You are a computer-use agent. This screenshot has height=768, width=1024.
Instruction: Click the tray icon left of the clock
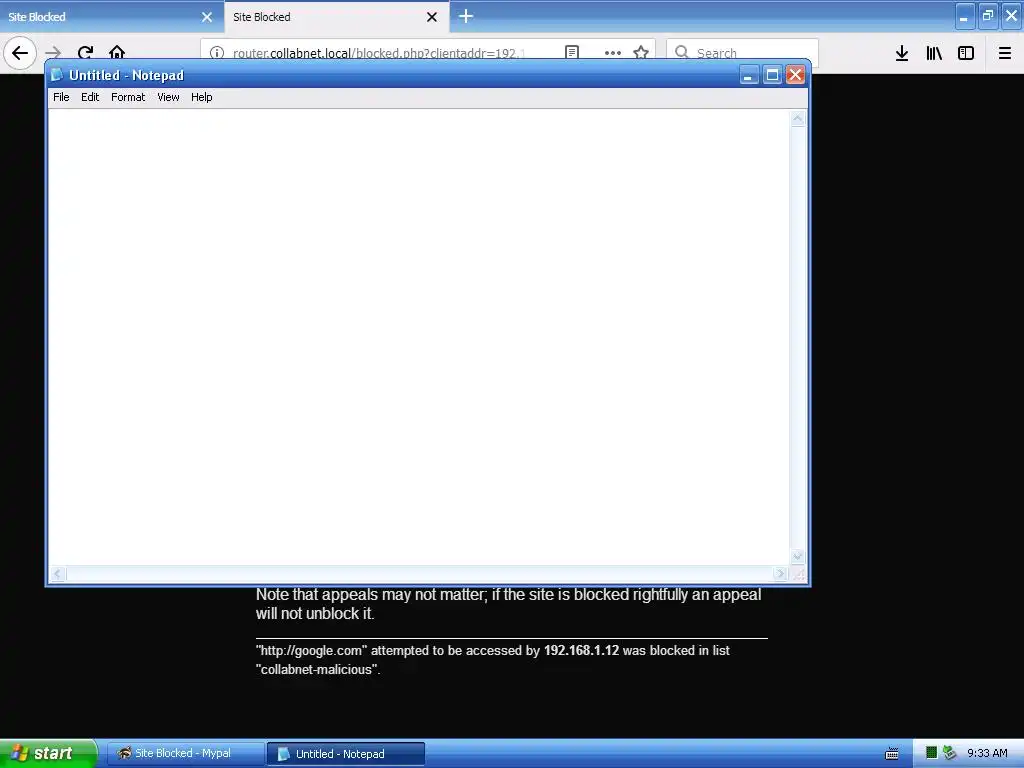click(950, 753)
